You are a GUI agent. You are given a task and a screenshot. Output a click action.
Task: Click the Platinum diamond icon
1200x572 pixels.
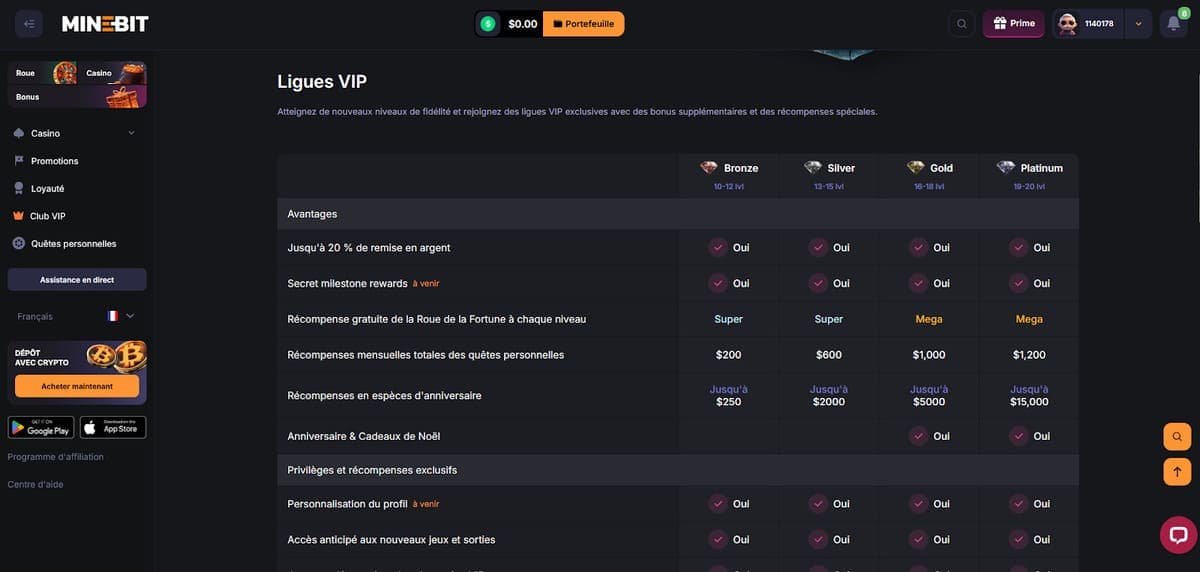1005,168
